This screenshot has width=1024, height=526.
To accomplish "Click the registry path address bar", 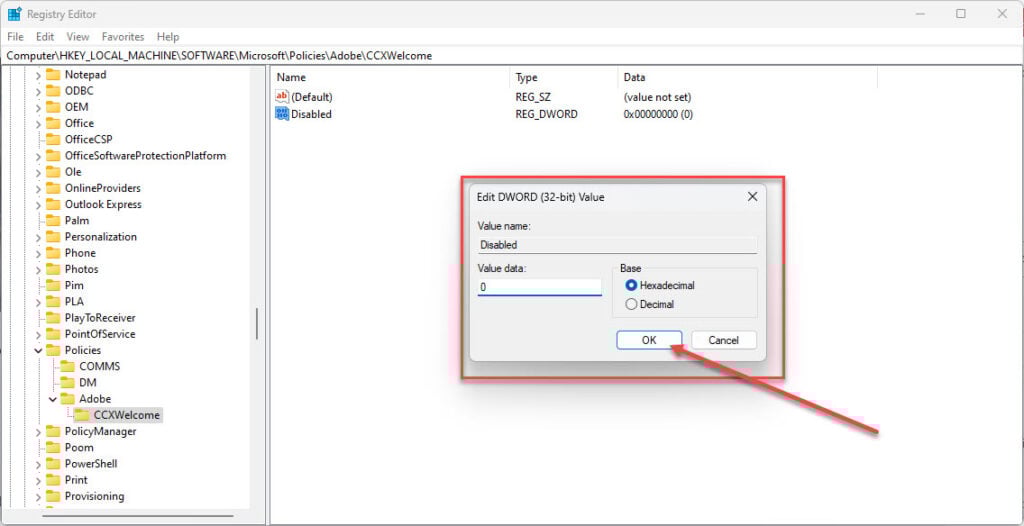I will [x=512, y=56].
